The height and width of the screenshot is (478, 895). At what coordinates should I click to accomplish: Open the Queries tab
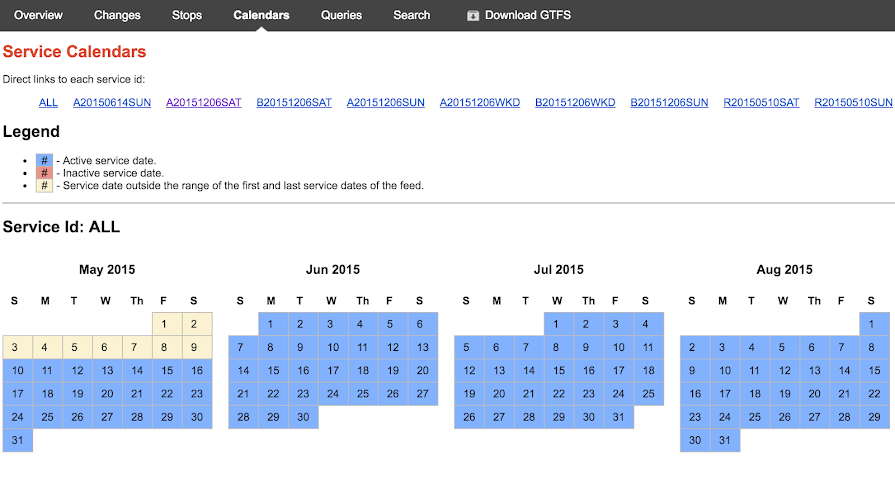341,15
